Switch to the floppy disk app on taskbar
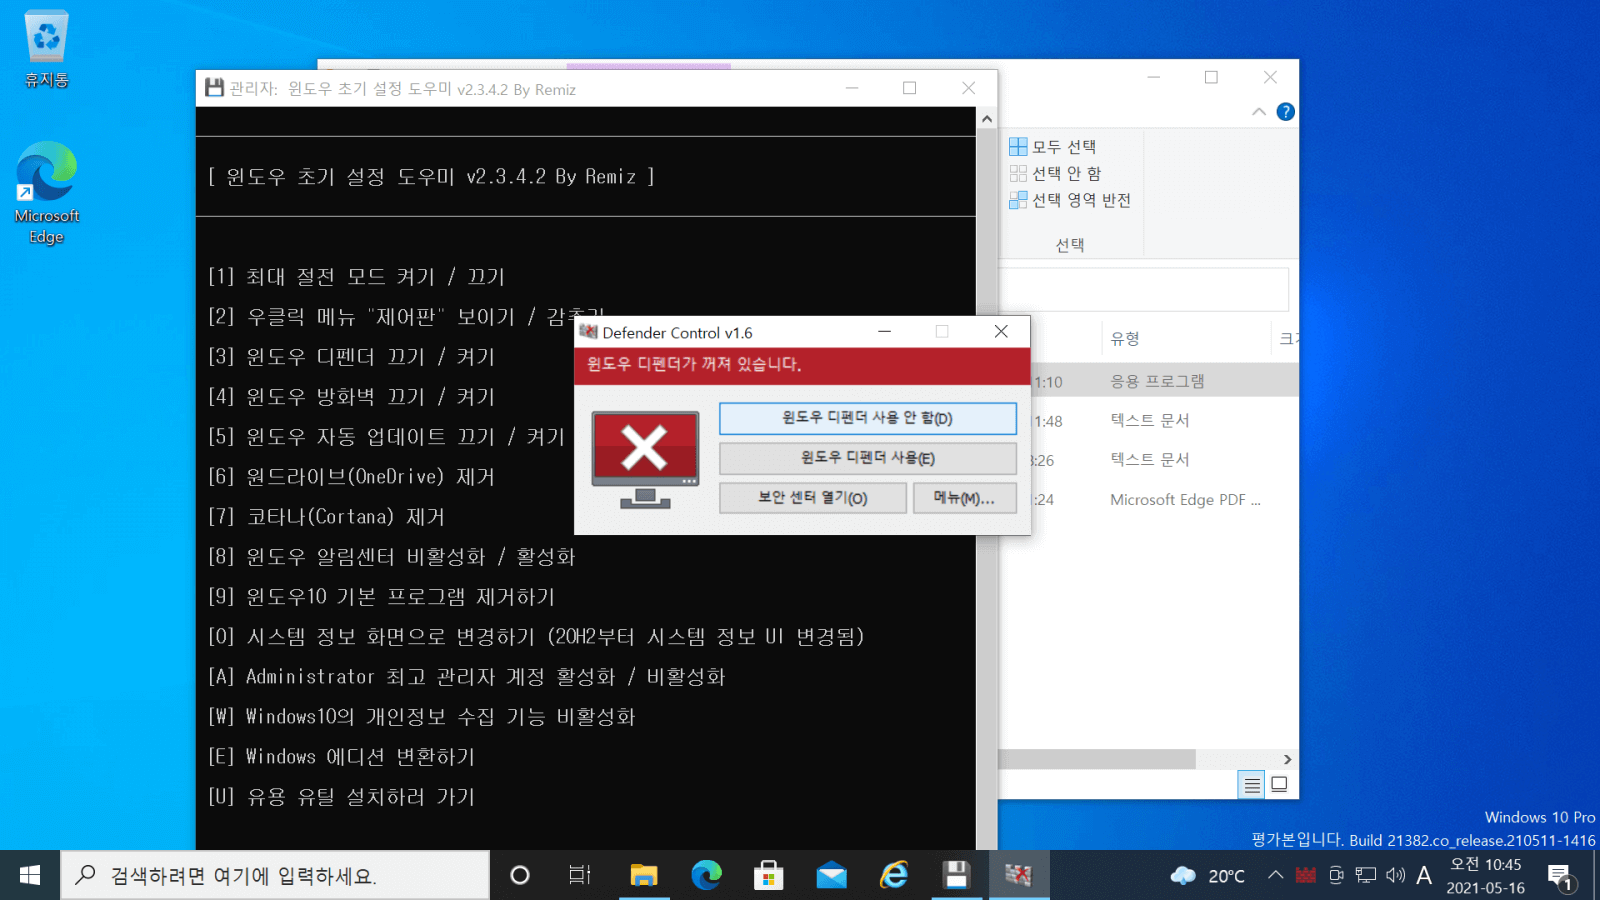Image resolution: width=1600 pixels, height=900 pixels. (x=957, y=875)
